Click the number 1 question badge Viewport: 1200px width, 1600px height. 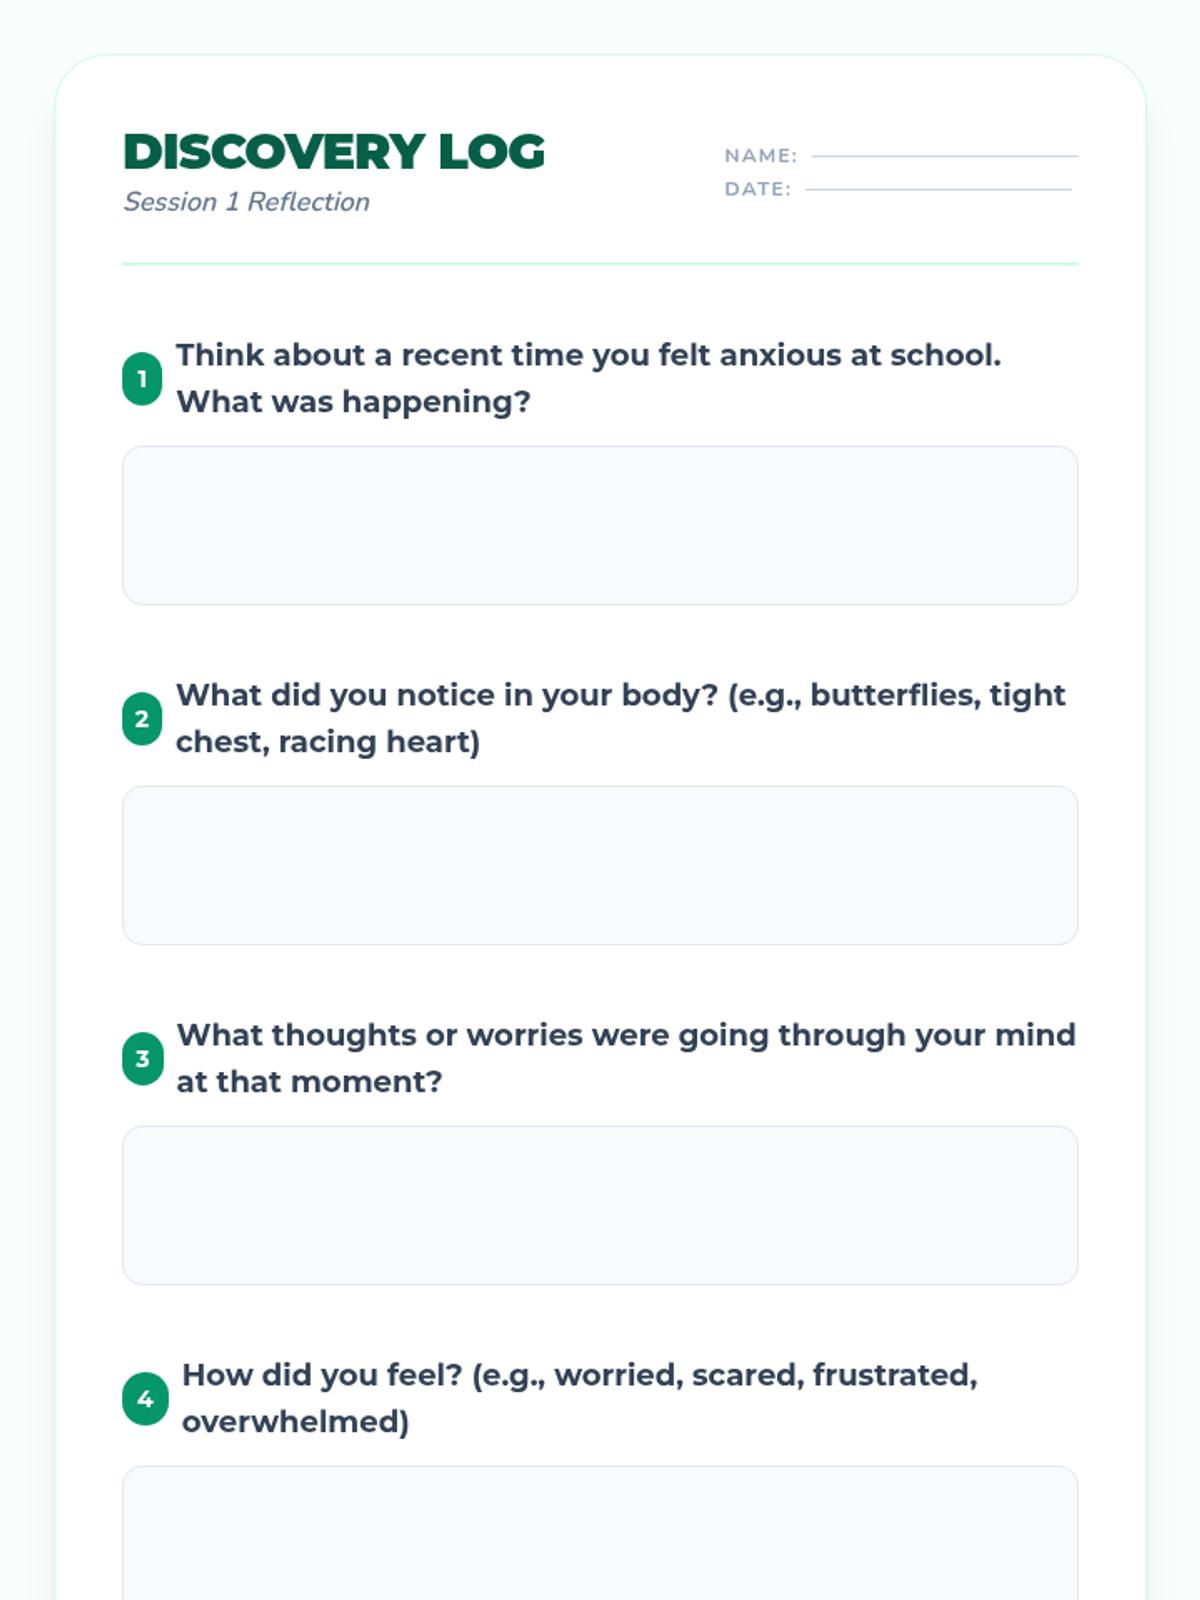click(x=142, y=379)
